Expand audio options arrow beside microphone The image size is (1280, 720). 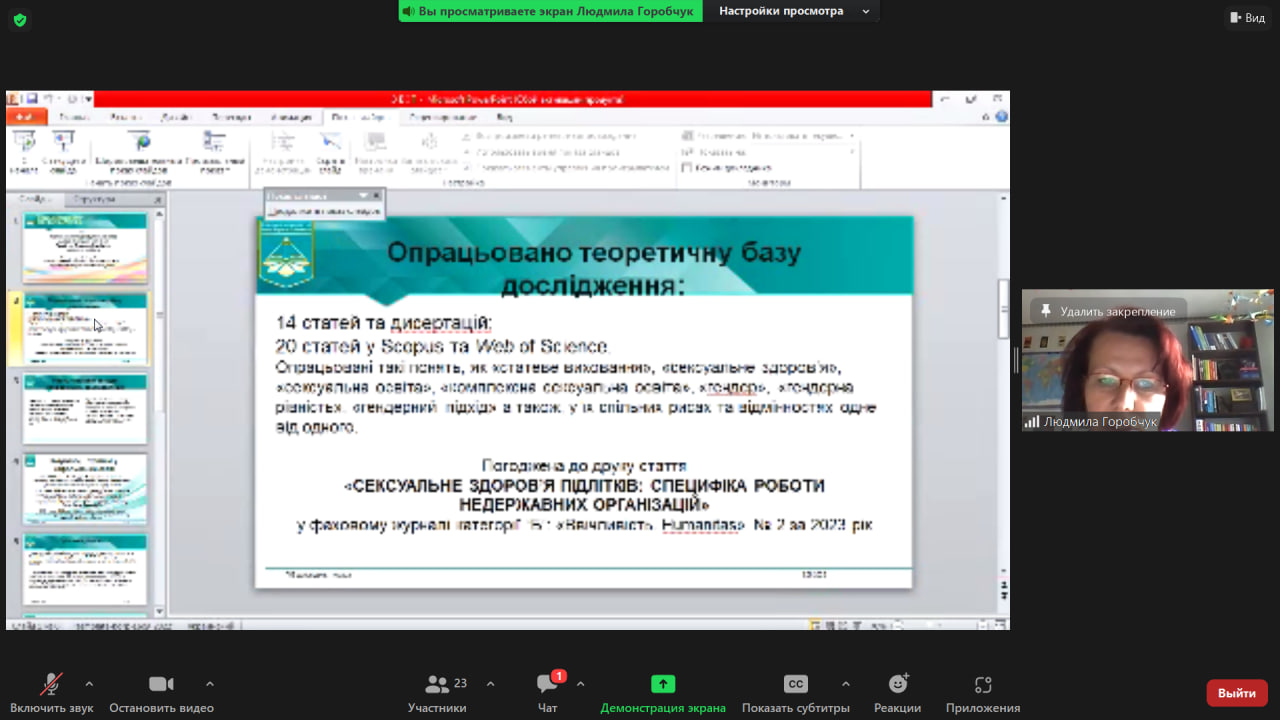coord(89,684)
